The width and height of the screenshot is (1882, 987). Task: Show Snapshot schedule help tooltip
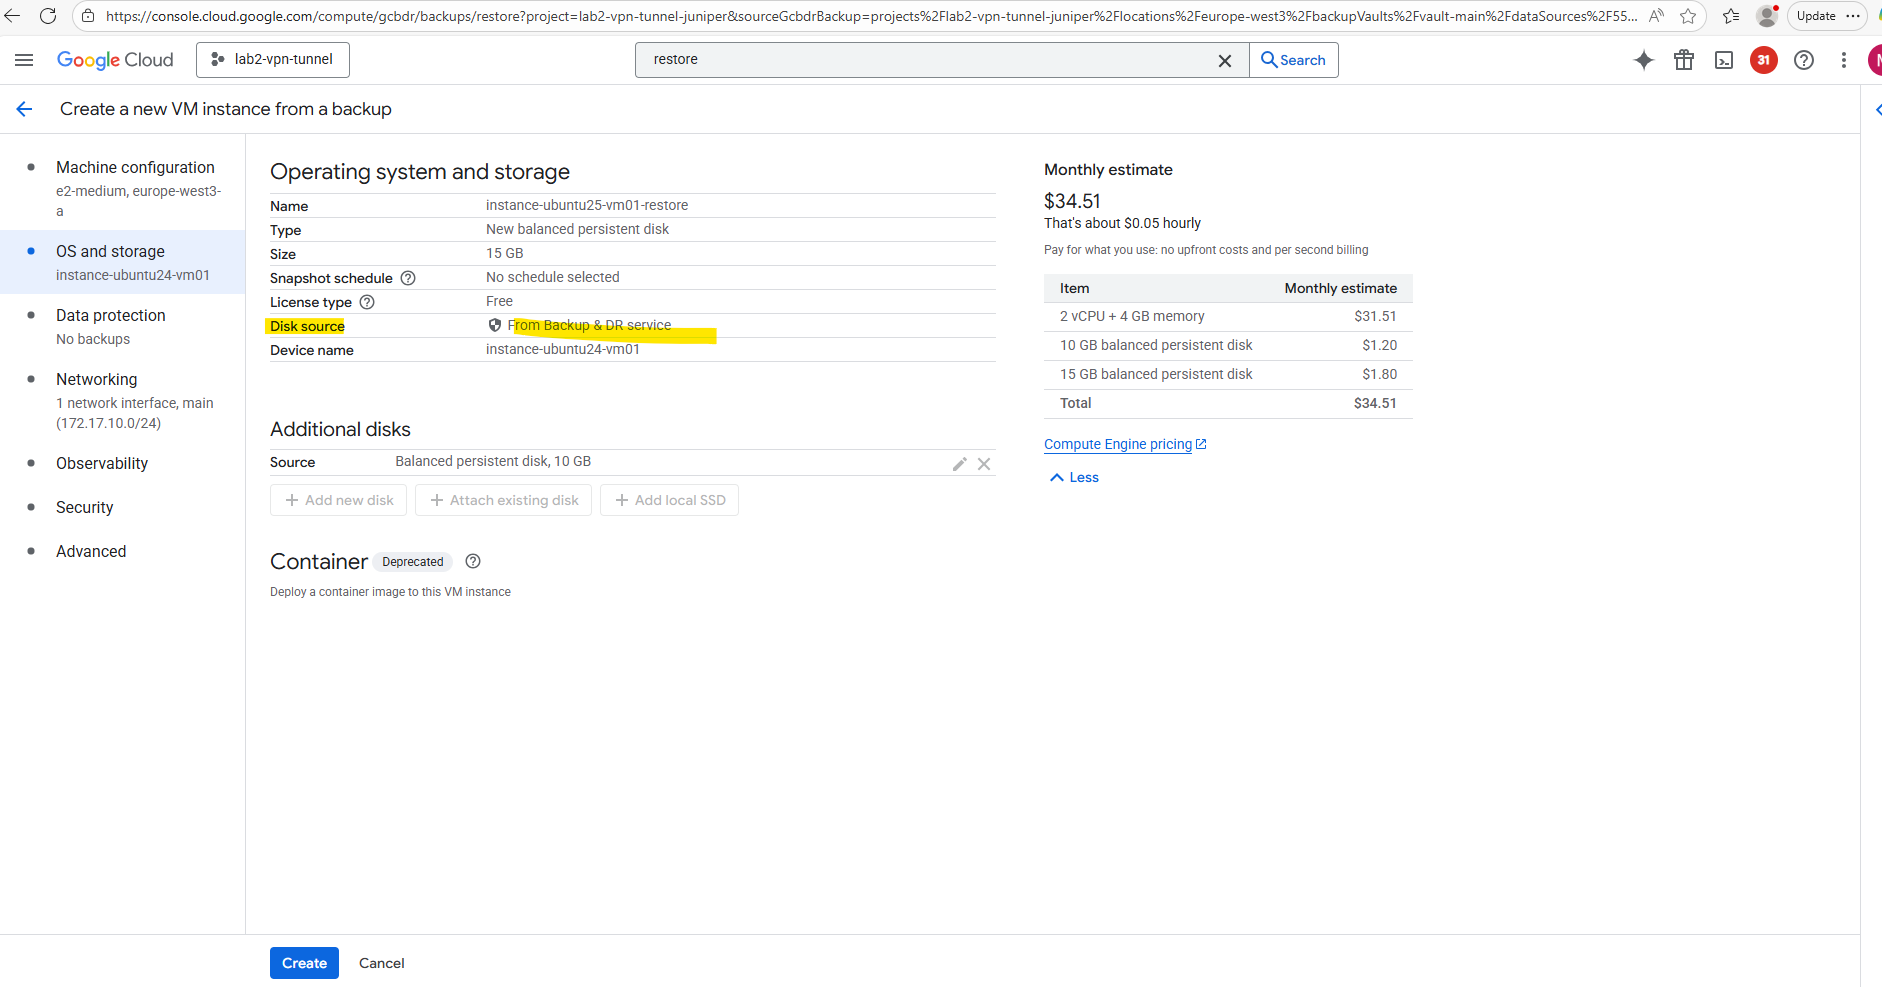(x=408, y=278)
